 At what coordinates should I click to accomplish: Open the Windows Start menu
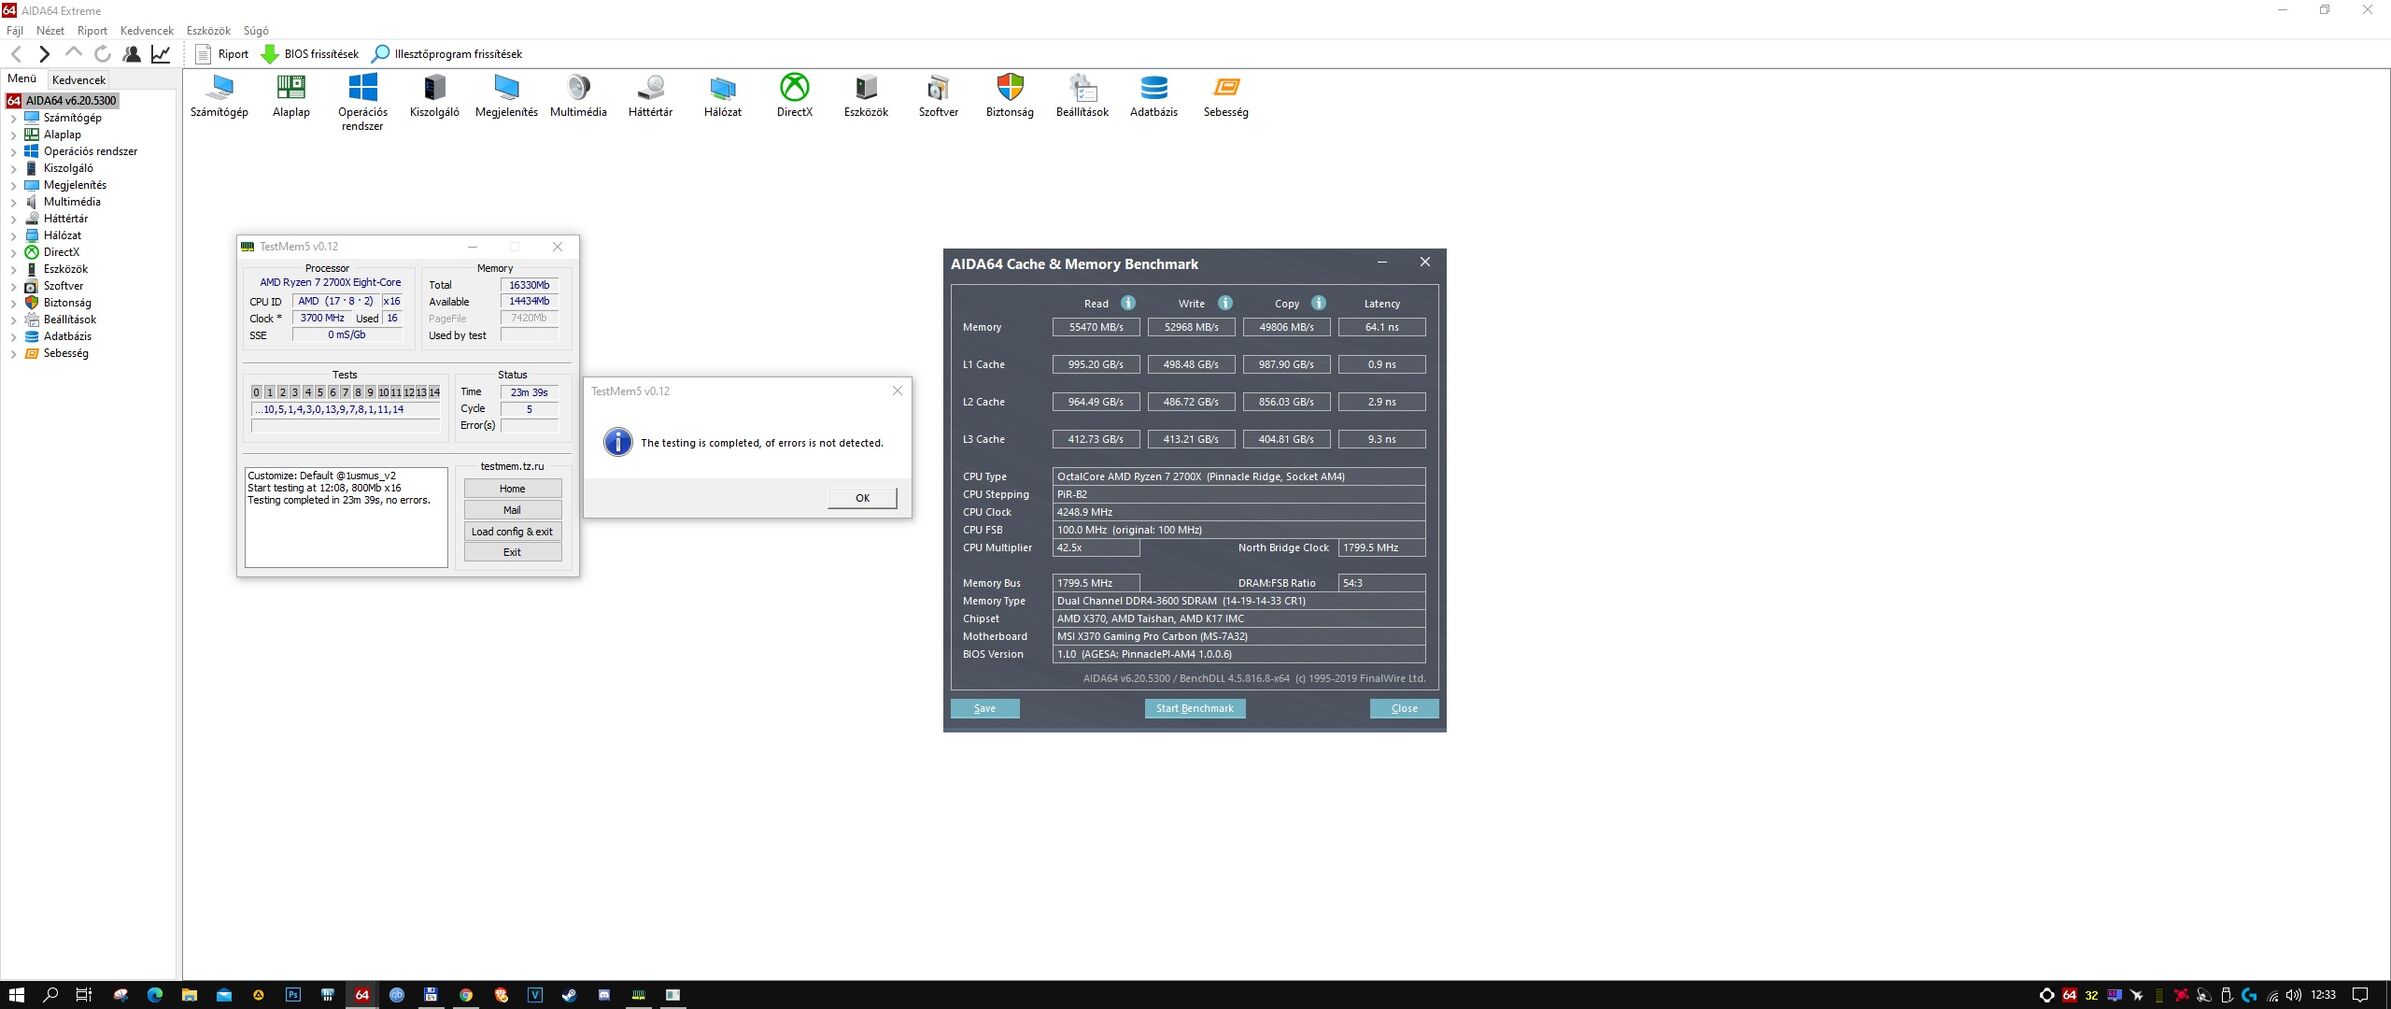[x=16, y=995]
